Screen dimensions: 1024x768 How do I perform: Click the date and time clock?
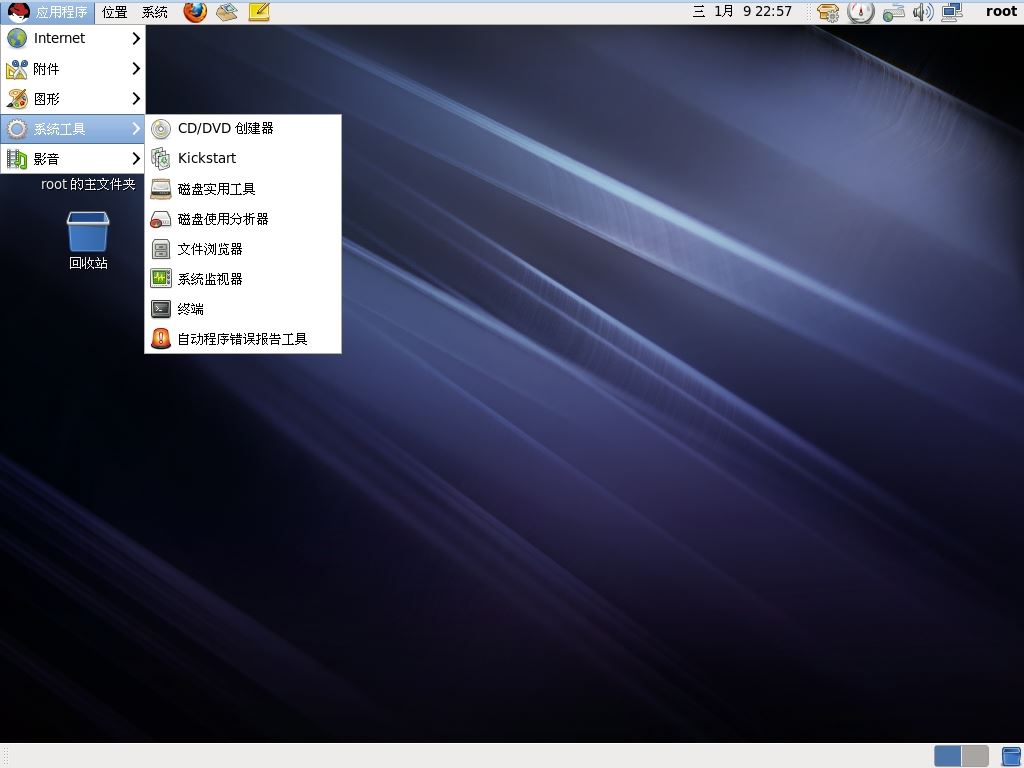coord(743,12)
